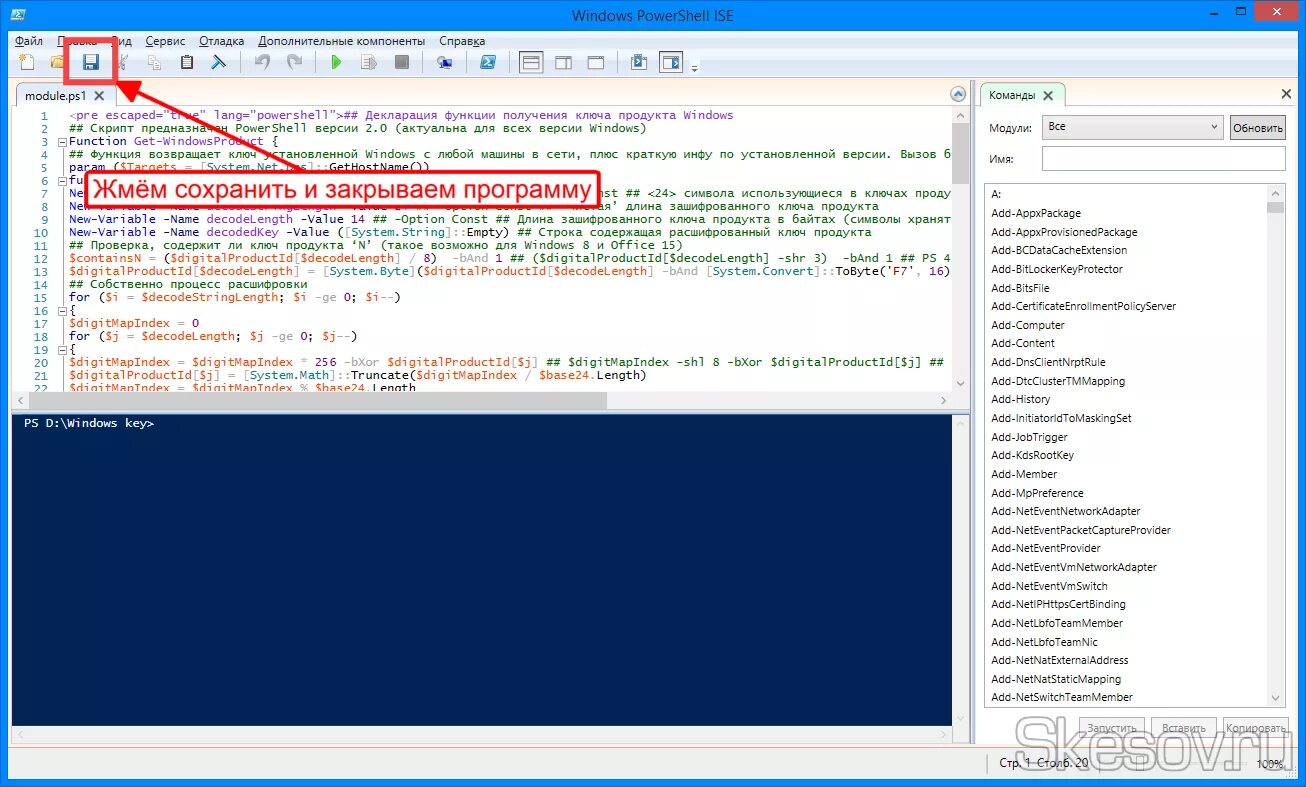The height and width of the screenshot is (787, 1306).
Task: Open a new remote PowerShell tab icon
Action: (445, 62)
